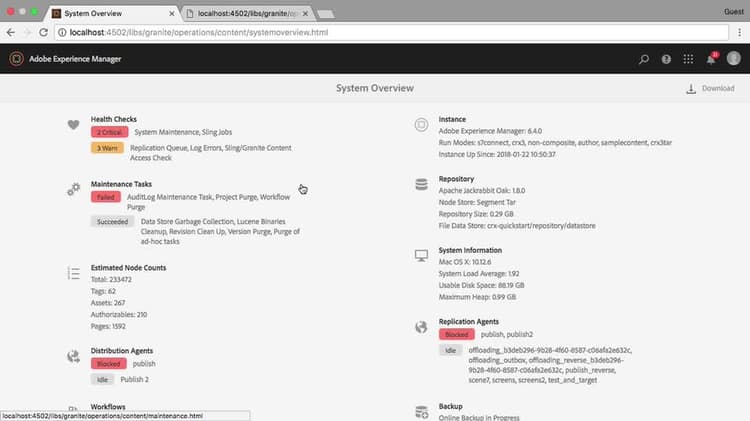Click the Idle badge under Replication Agents
The image size is (750, 421).
(x=451, y=350)
